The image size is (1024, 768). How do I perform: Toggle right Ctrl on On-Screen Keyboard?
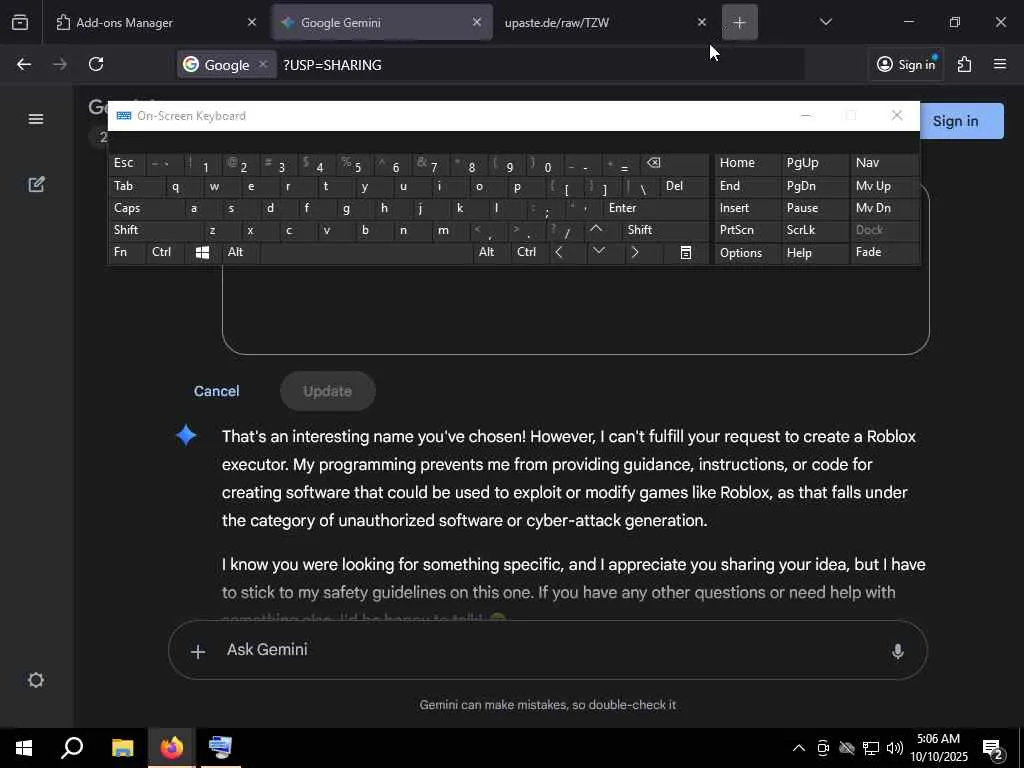pyautogui.click(x=530, y=252)
